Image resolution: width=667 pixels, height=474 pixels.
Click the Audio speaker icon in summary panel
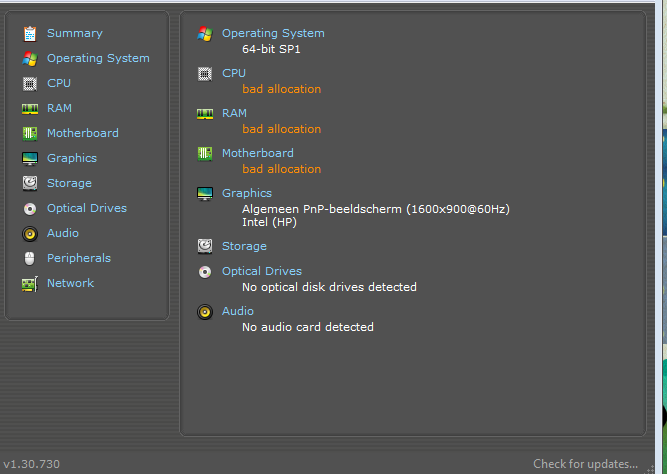click(x=205, y=312)
